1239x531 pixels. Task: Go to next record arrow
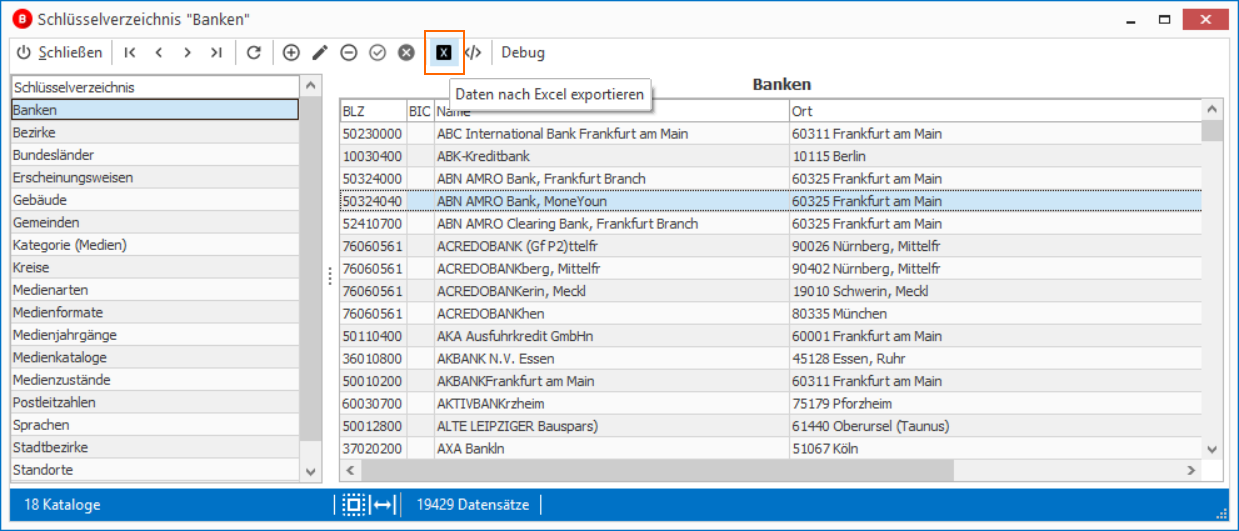point(187,52)
